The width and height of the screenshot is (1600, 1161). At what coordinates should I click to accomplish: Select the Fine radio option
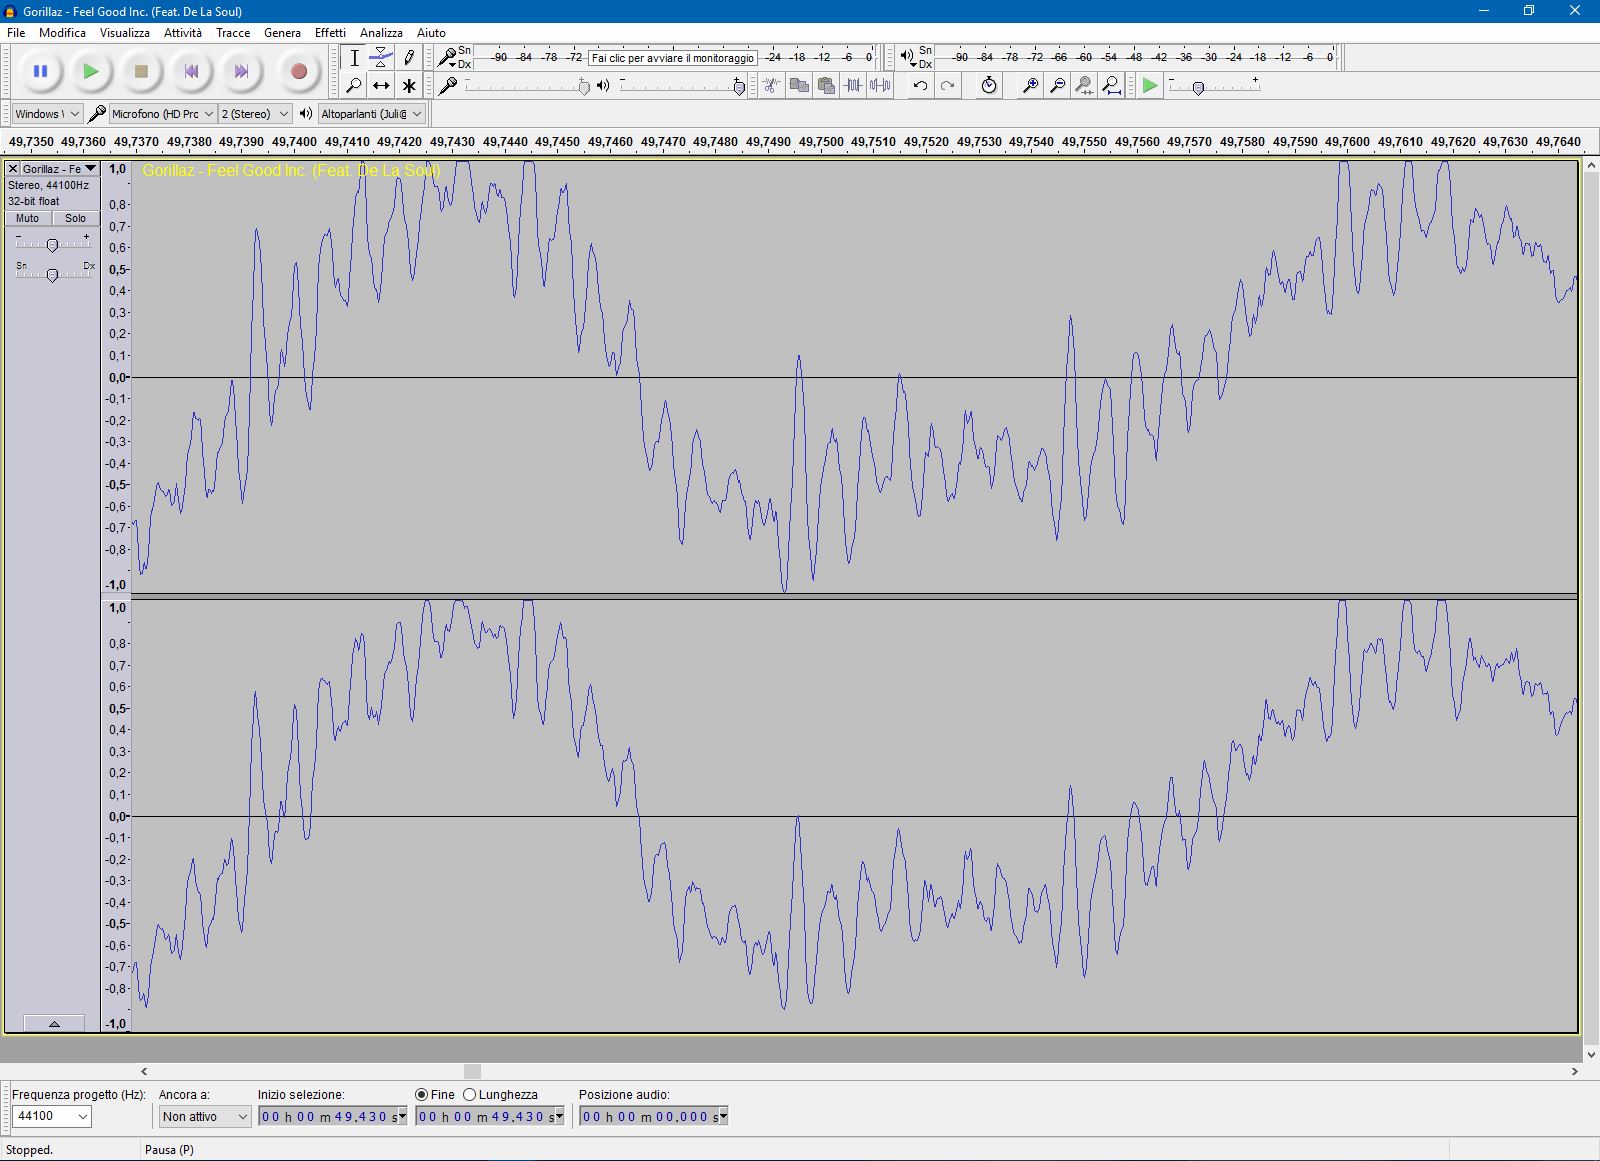pyautogui.click(x=421, y=1095)
